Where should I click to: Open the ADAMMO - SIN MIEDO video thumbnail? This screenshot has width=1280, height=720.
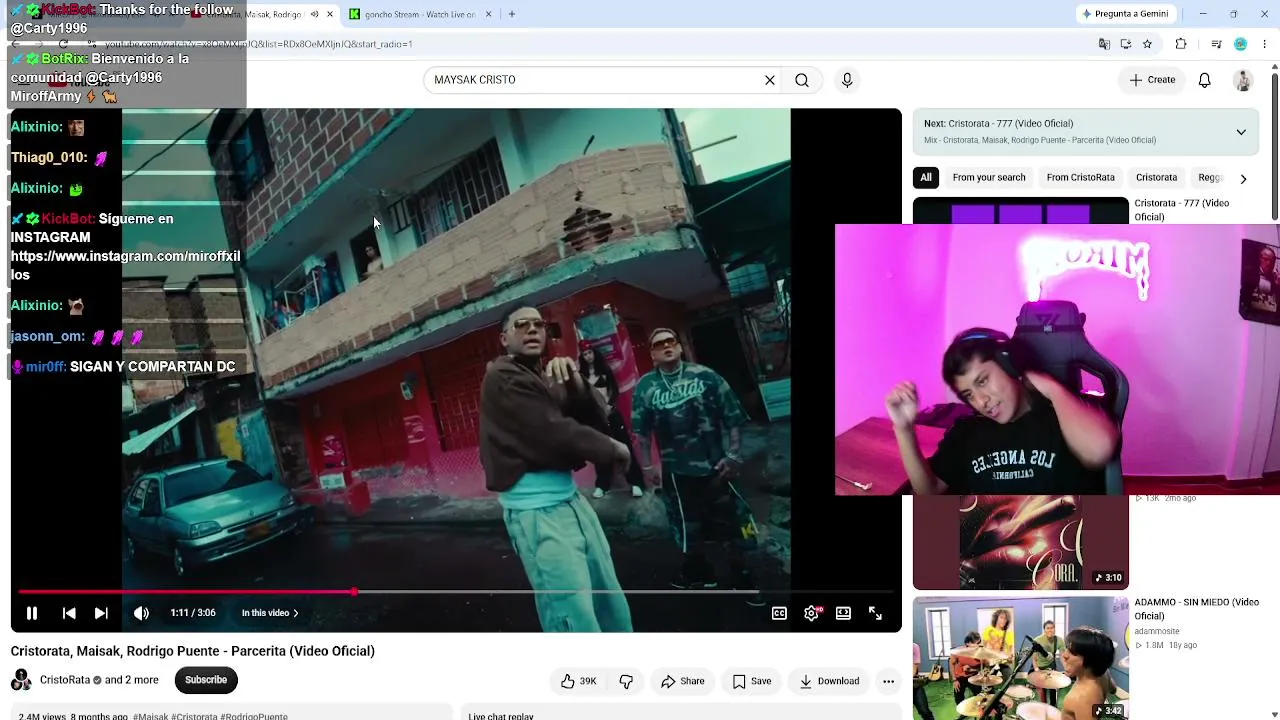tap(1021, 659)
